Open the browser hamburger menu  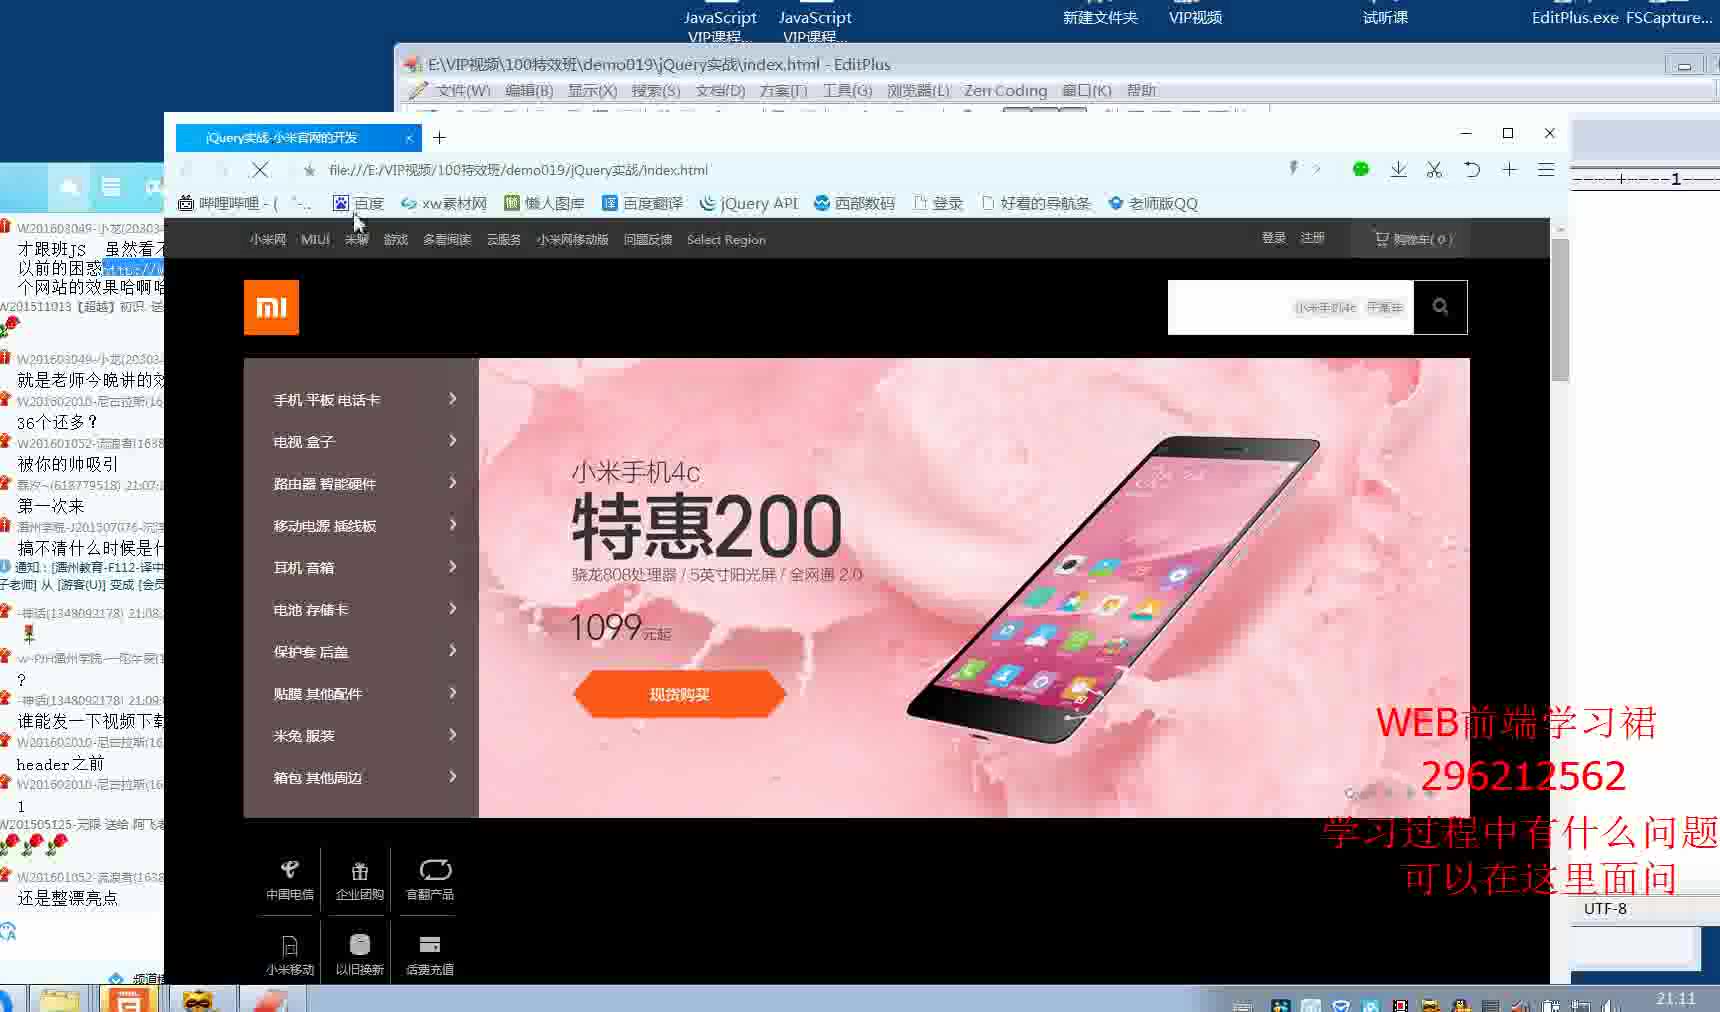[x=1546, y=170]
